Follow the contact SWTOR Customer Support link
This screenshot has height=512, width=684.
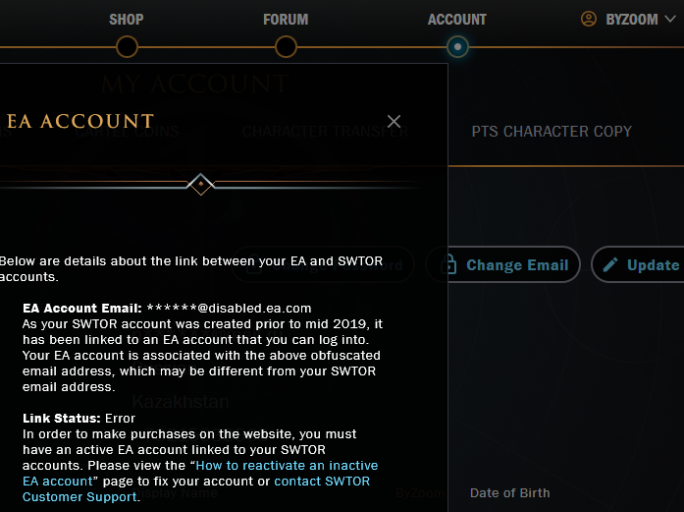[x=321, y=481]
